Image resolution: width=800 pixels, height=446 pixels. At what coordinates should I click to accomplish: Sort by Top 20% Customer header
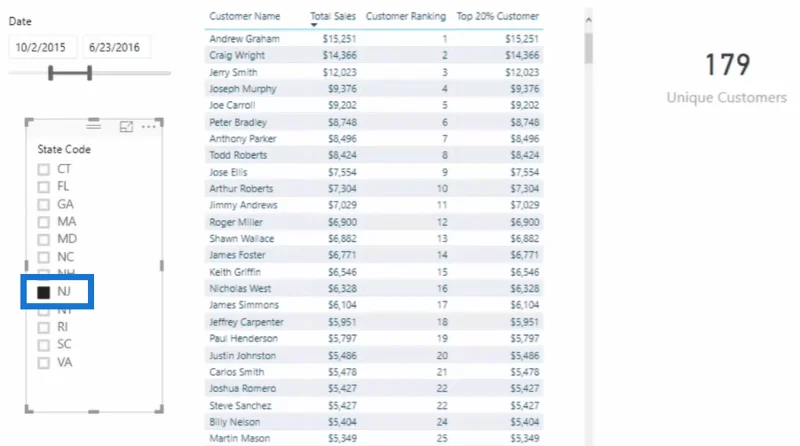(x=497, y=16)
